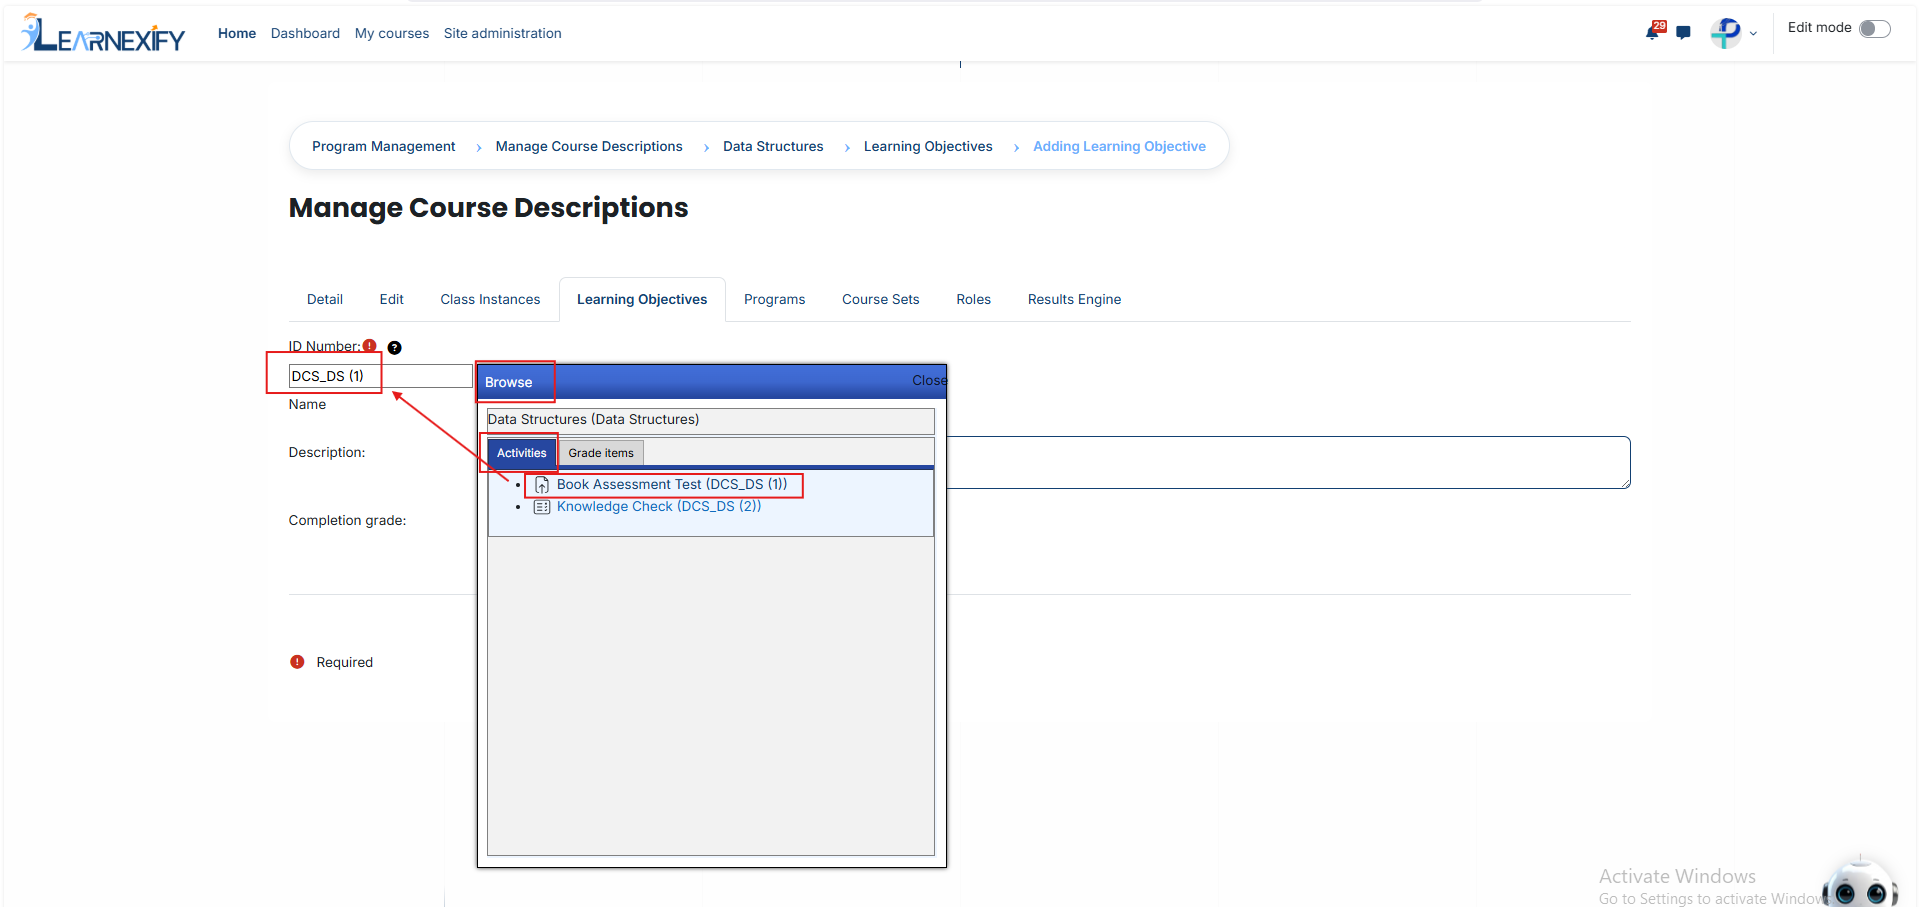The width and height of the screenshot is (1919, 907).
Task: Expand the user menu dropdown arrow
Action: pos(1753,34)
